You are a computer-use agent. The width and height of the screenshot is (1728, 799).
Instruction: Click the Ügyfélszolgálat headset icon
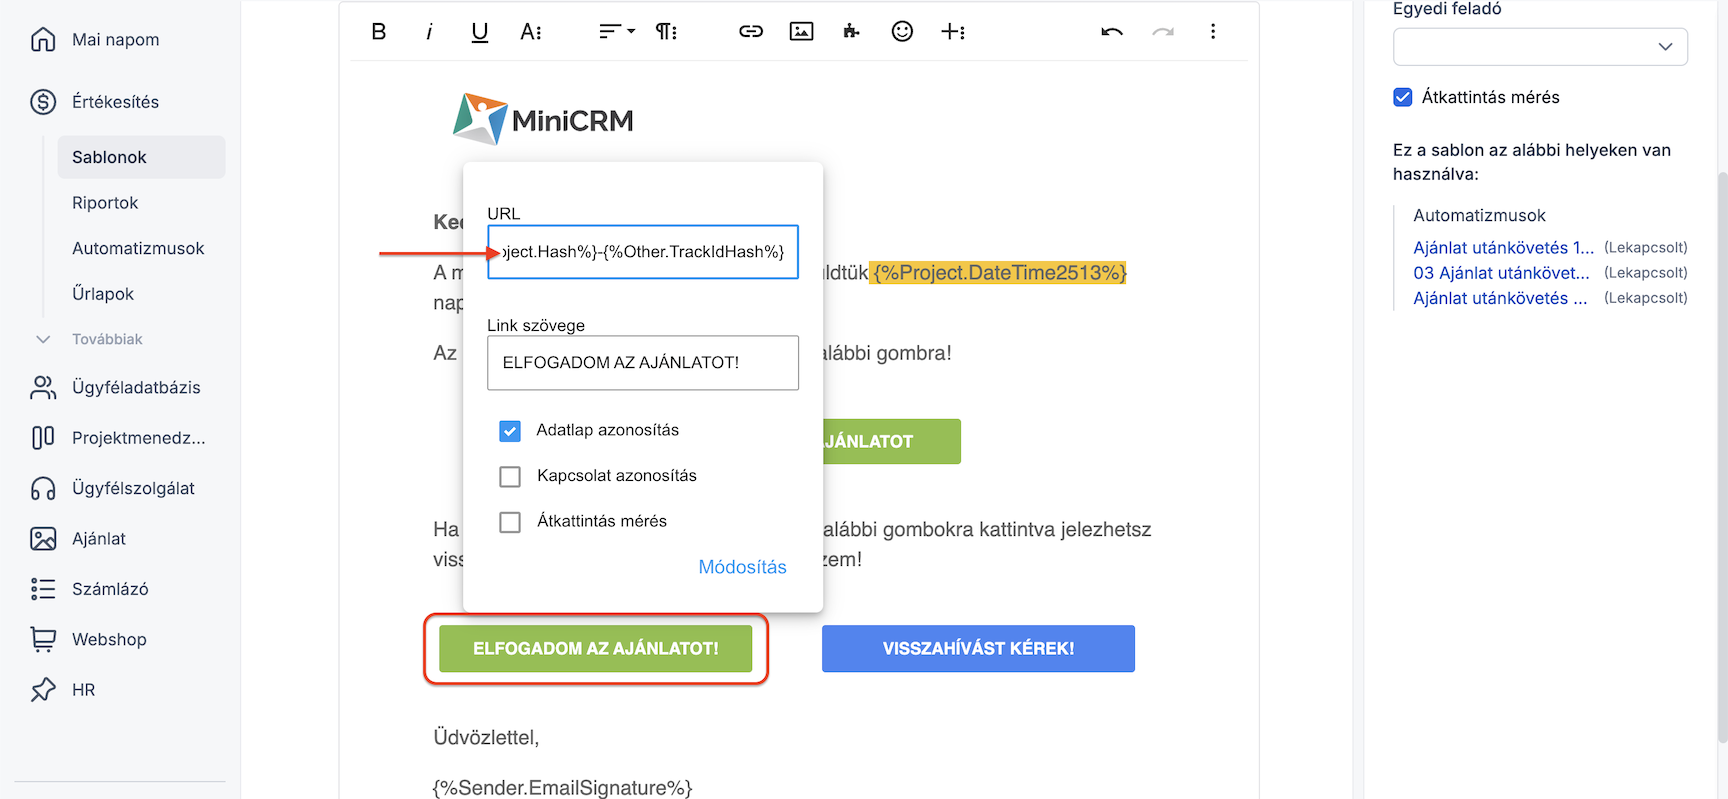(x=43, y=489)
